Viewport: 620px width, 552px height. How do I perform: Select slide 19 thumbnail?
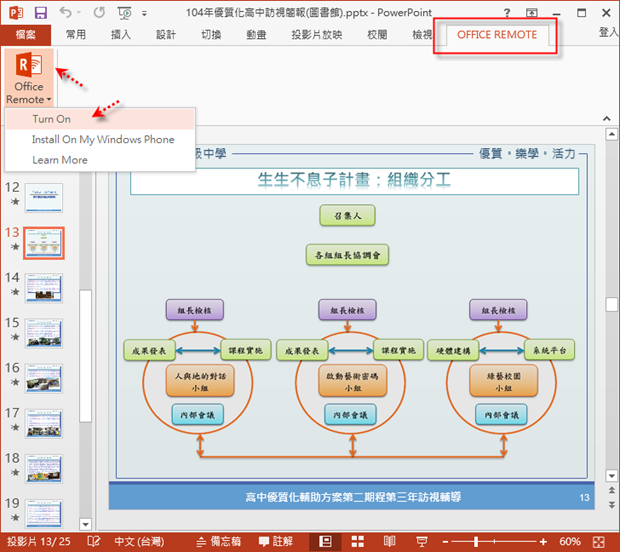tap(44, 514)
